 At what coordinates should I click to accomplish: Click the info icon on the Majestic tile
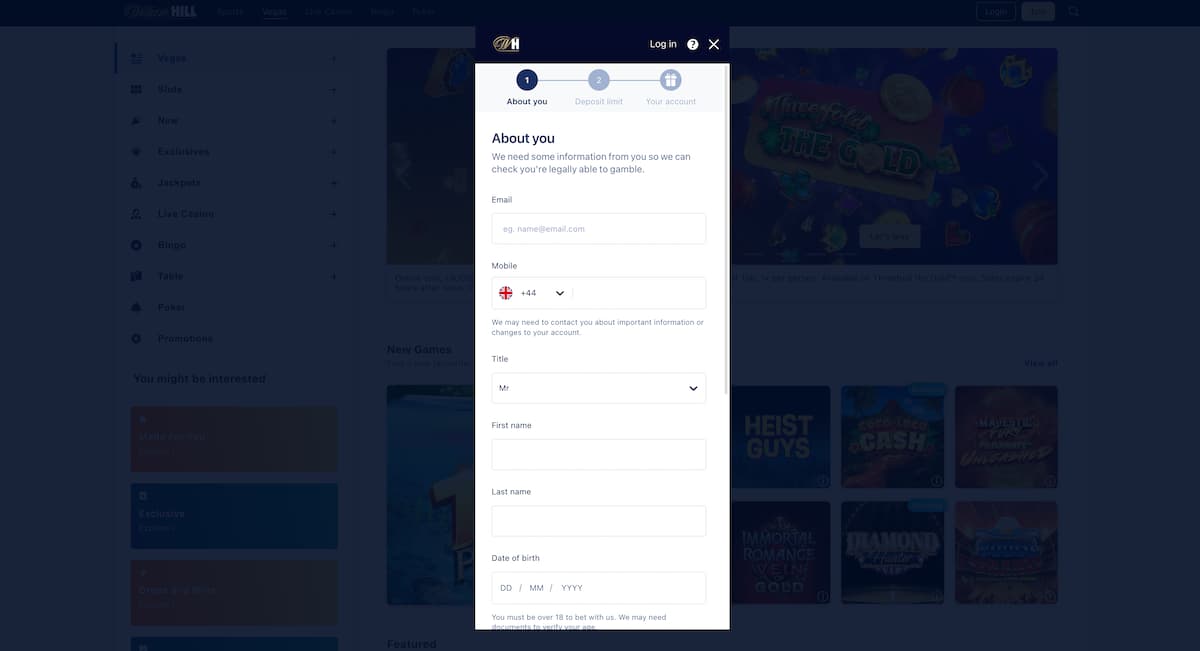pos(1050,481)
